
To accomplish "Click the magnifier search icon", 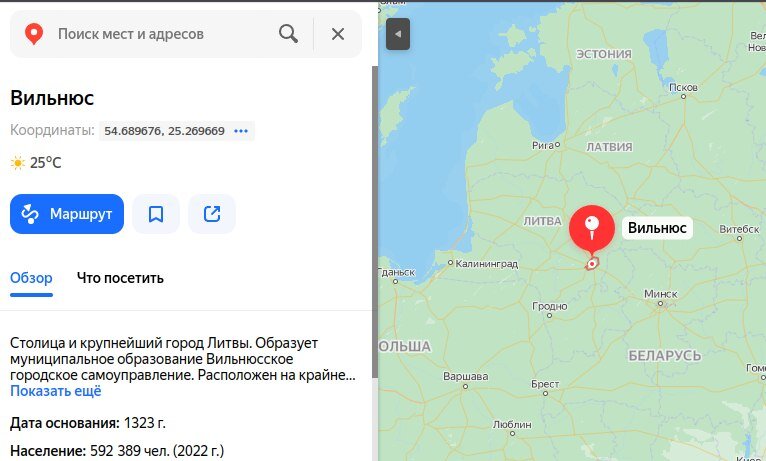I will click(288, 34).
